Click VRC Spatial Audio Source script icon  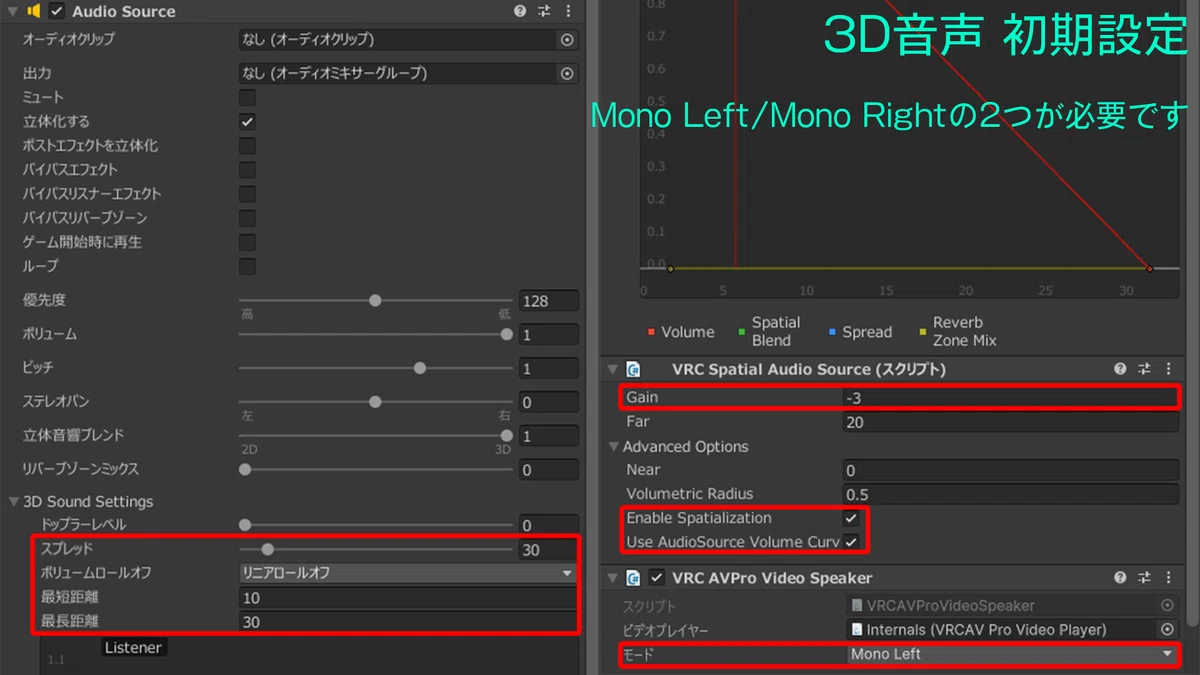tap(633, 369)
